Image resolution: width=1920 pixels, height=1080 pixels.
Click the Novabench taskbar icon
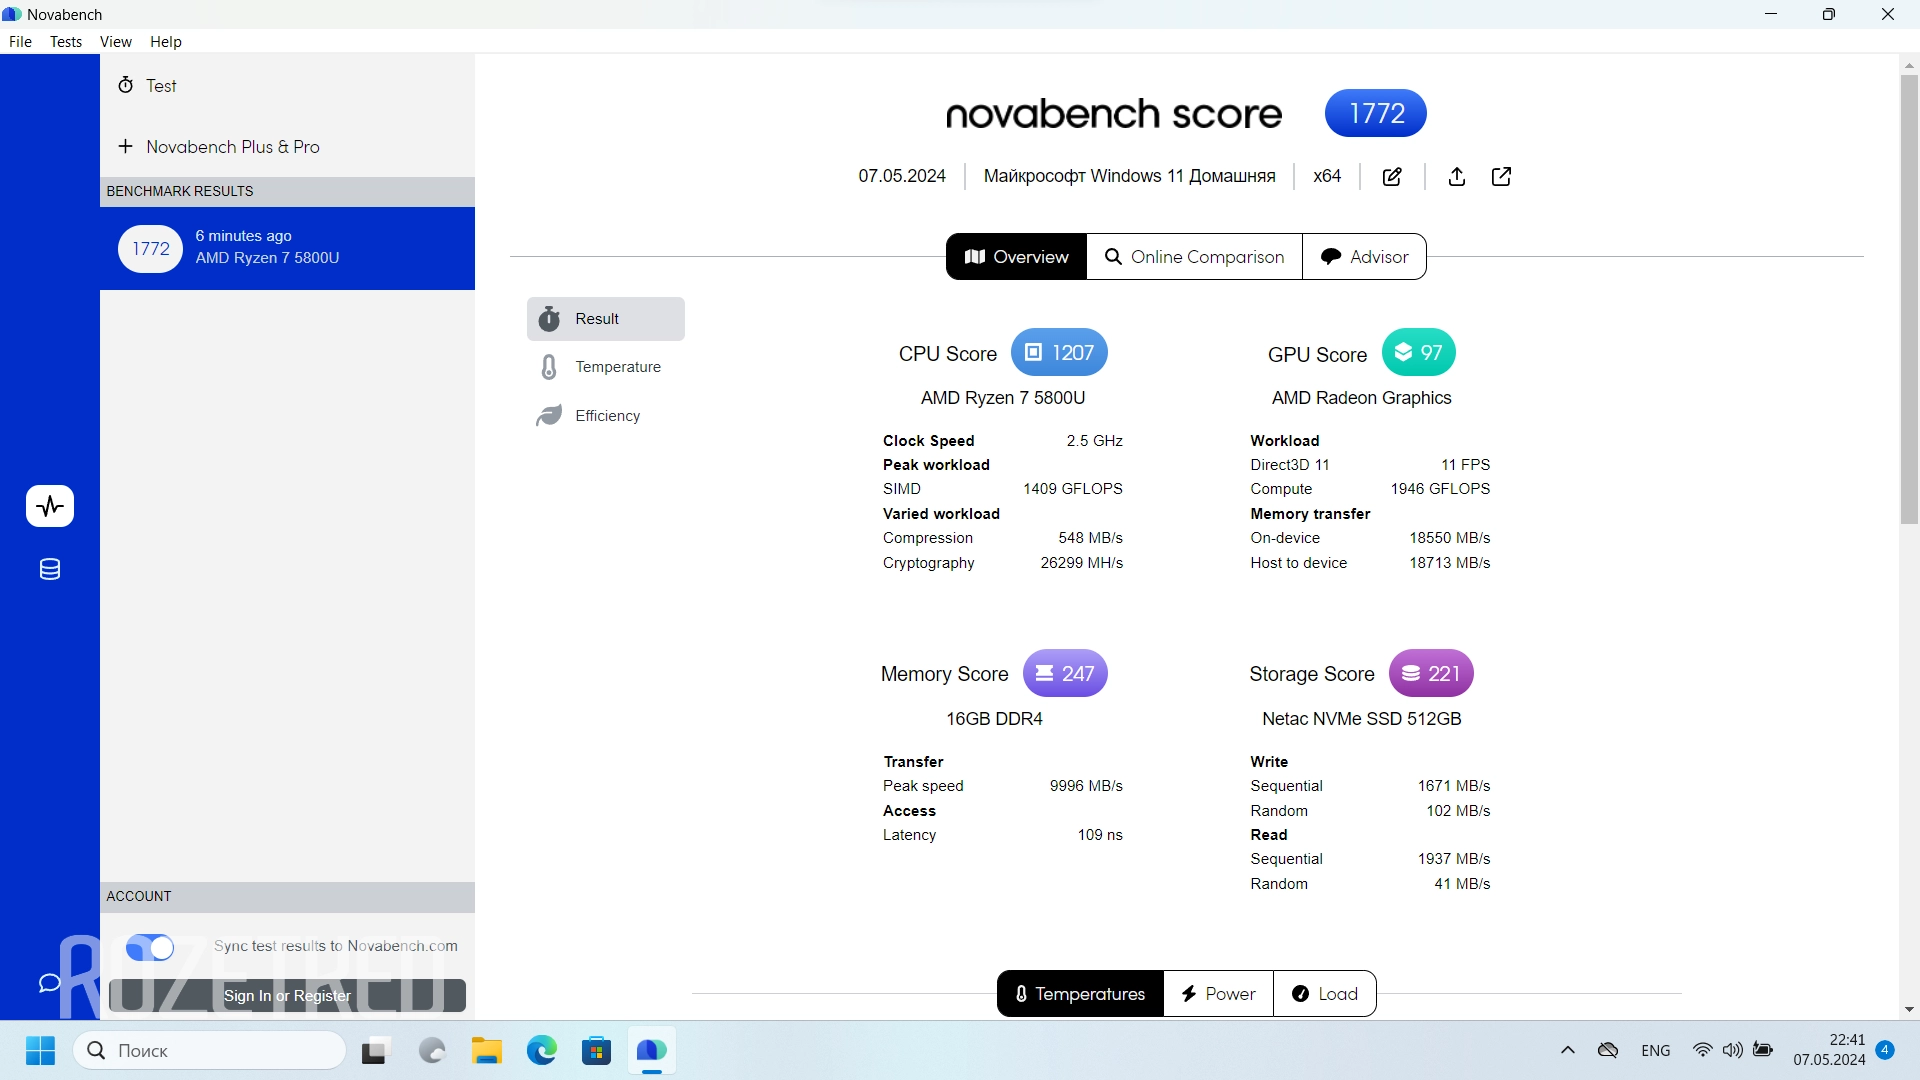tap(651, 1051)
